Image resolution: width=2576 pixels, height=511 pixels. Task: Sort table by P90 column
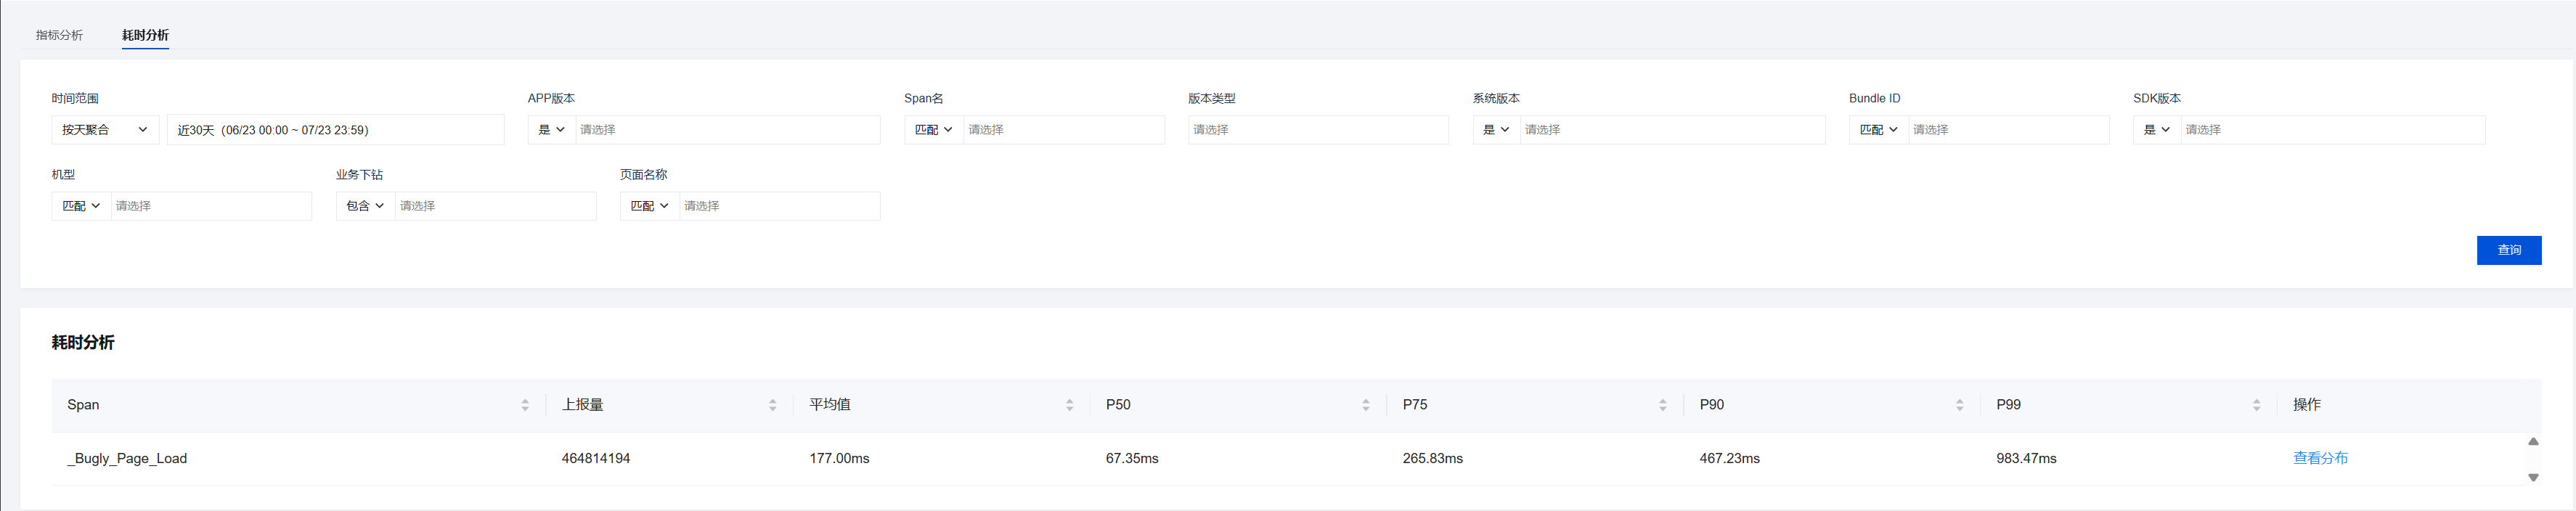tap(1959, 405)
